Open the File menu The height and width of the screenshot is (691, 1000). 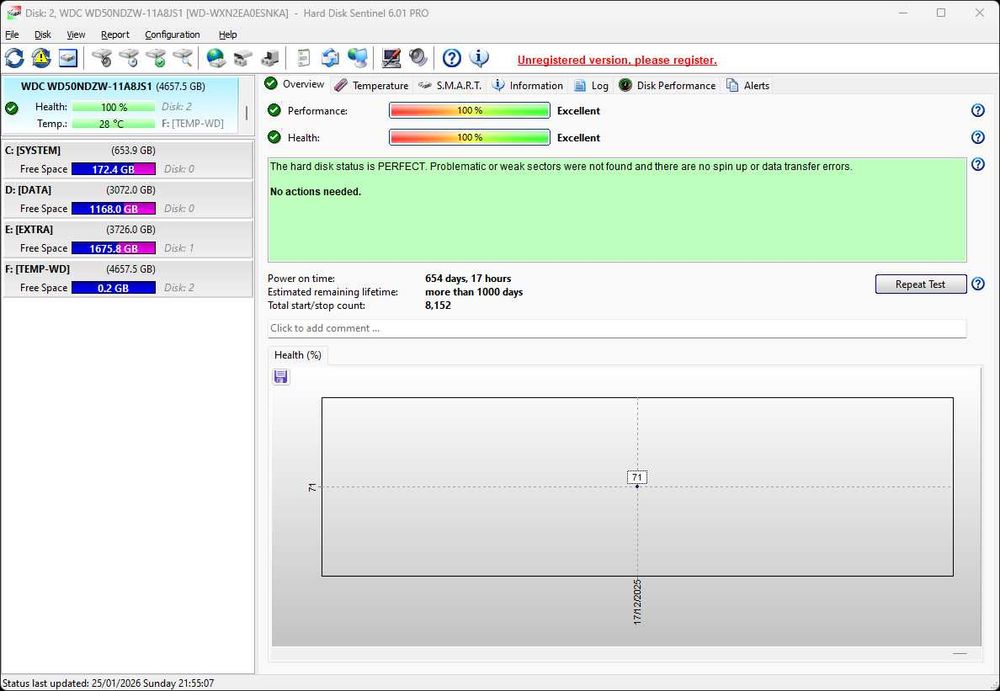11,34
